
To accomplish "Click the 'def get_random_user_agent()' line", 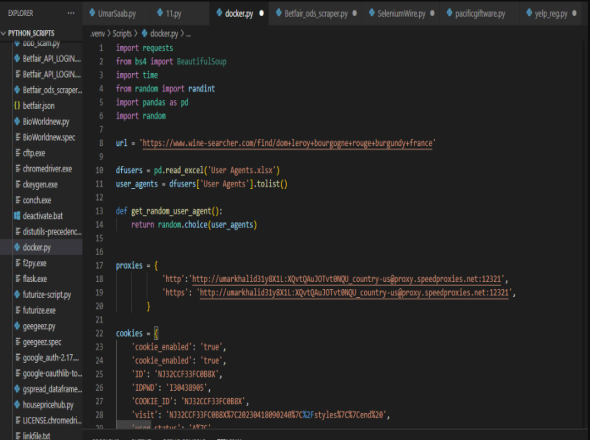I will (169, 211).
